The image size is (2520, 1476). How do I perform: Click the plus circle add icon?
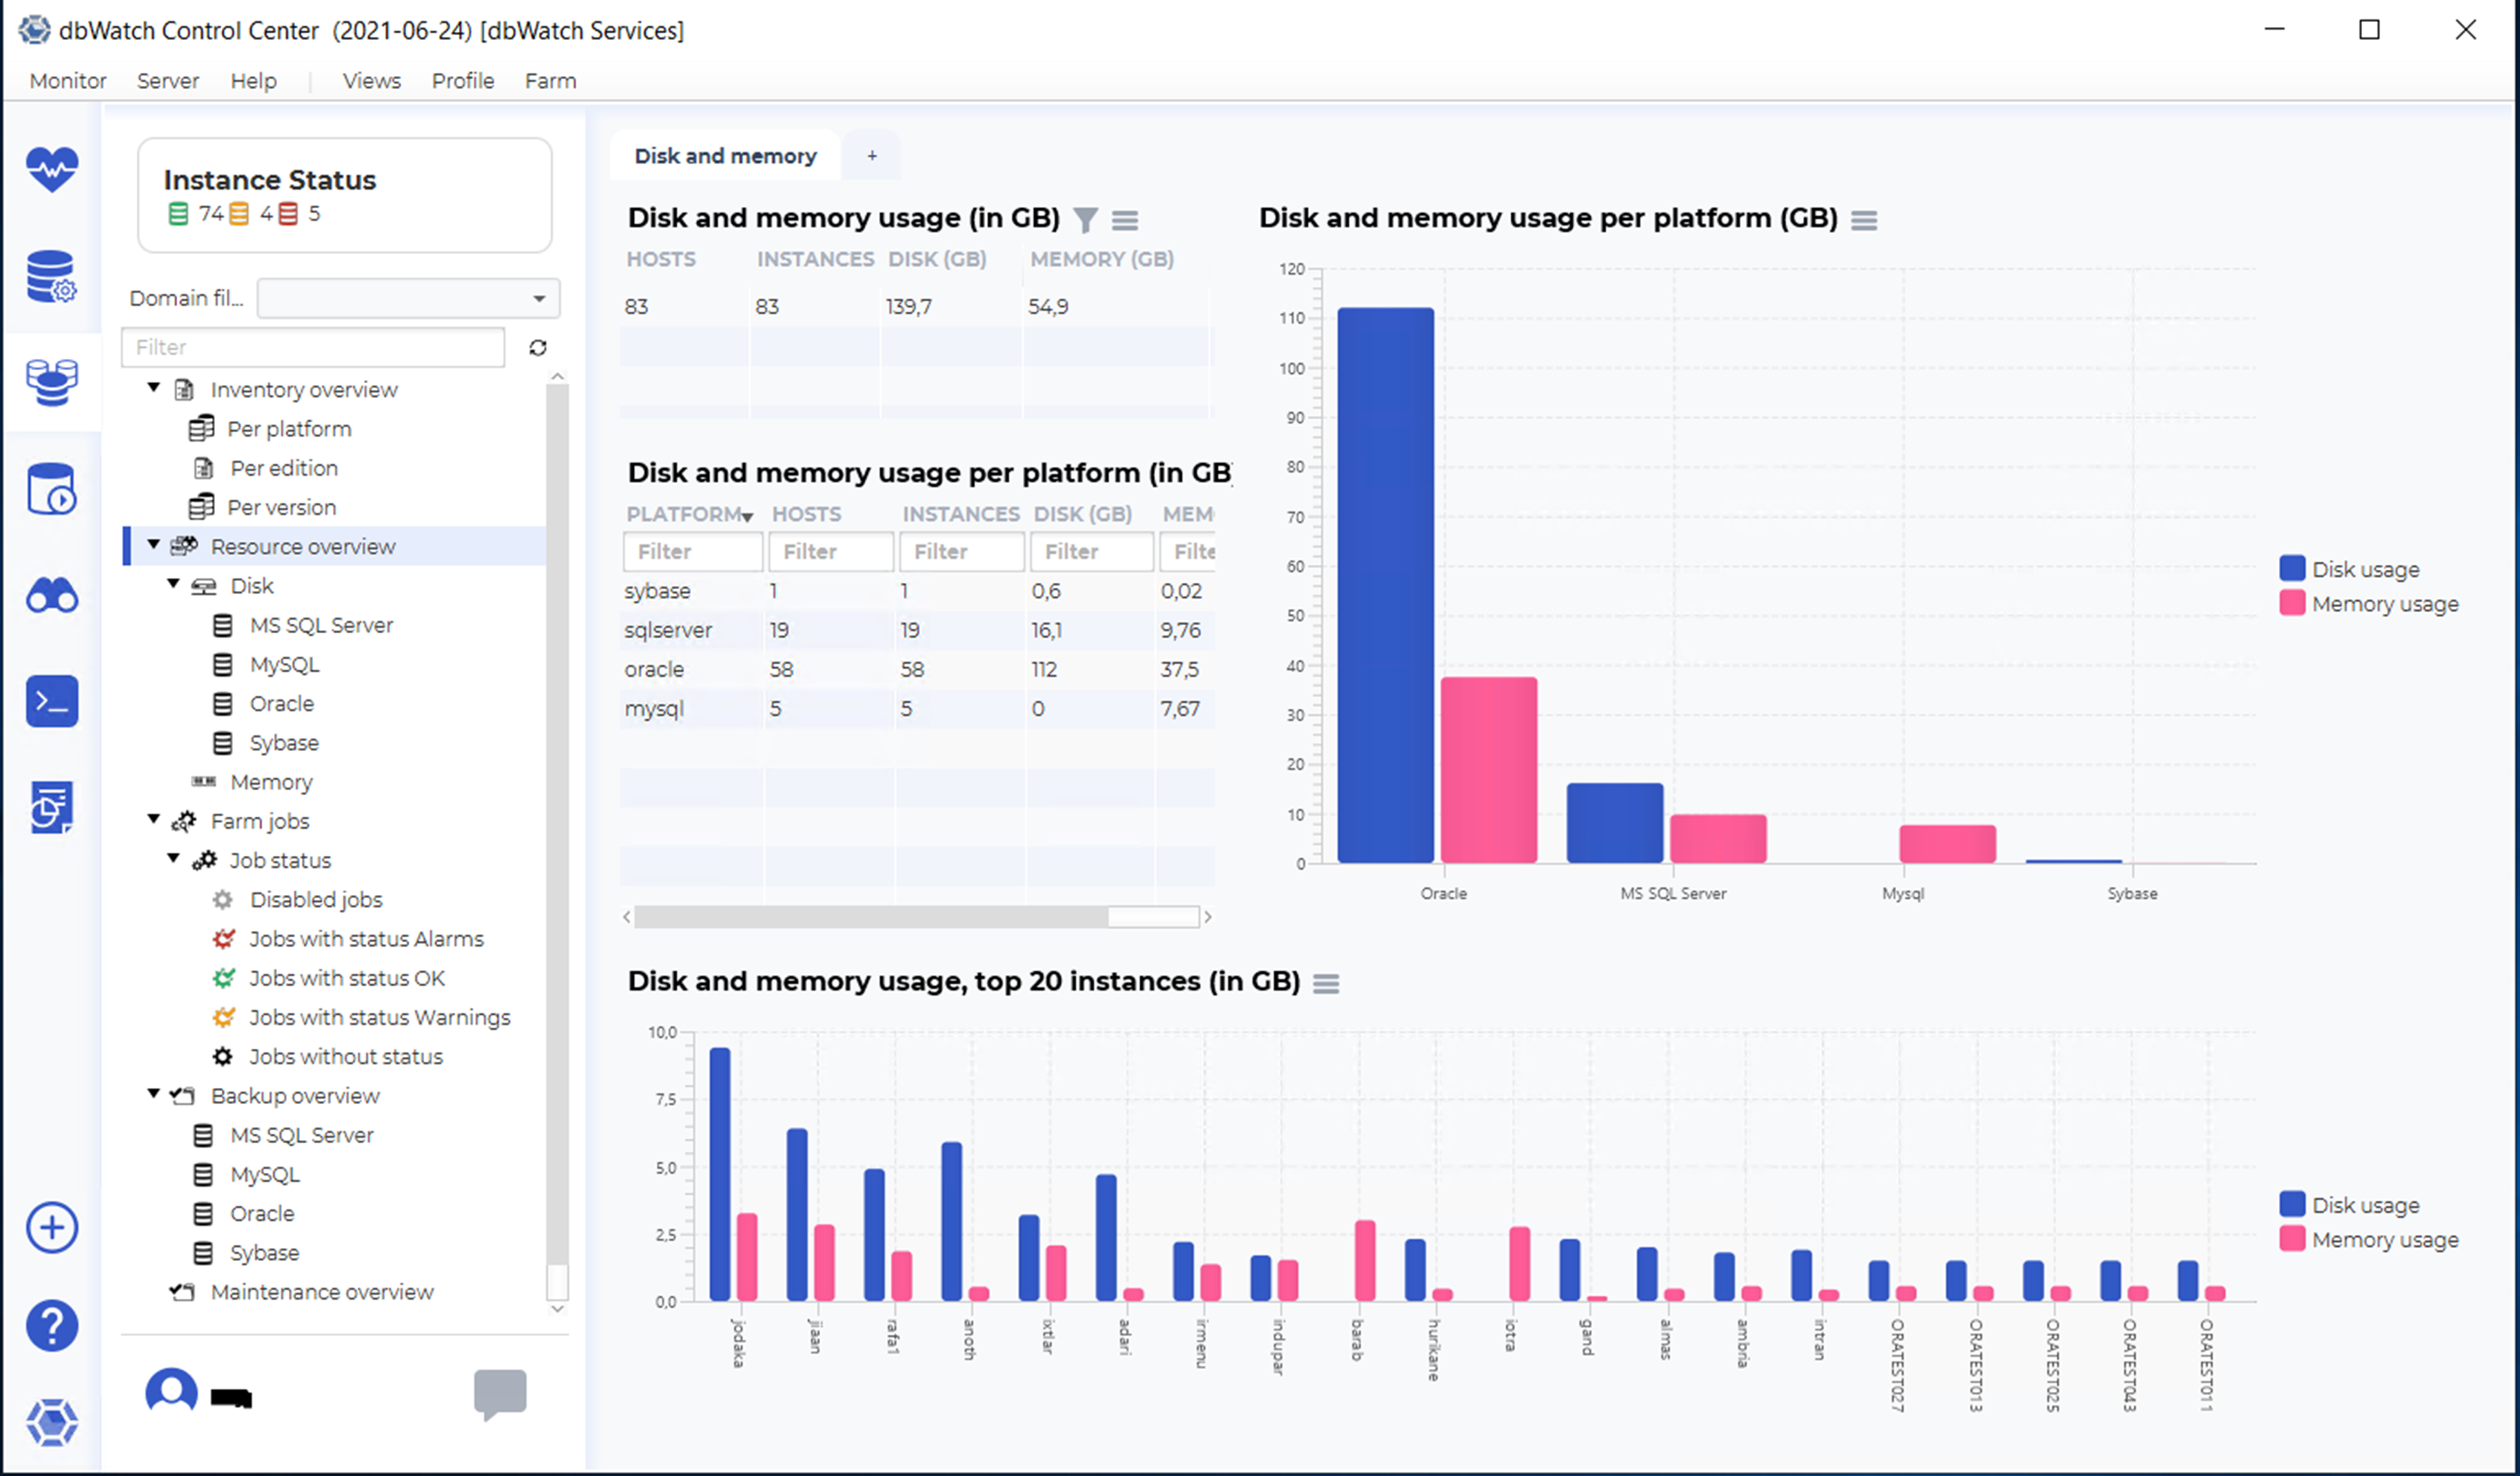coord(52,1228)
